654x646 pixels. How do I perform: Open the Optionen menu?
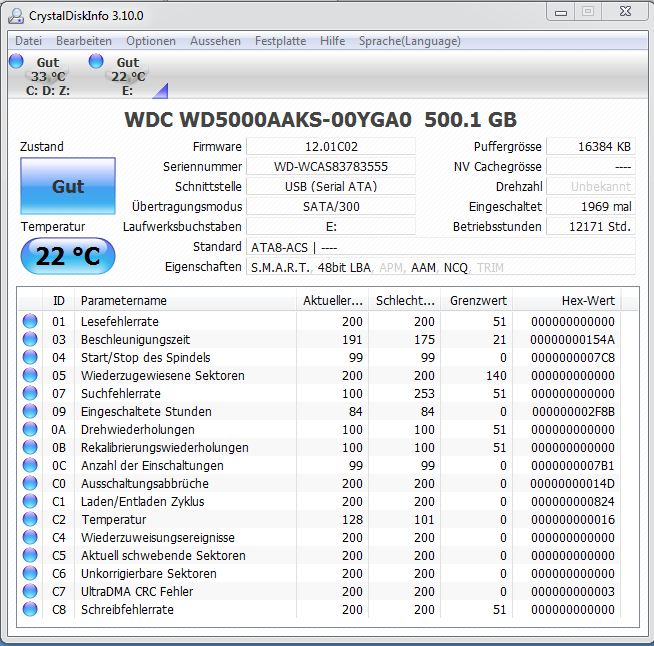[151, 41]
